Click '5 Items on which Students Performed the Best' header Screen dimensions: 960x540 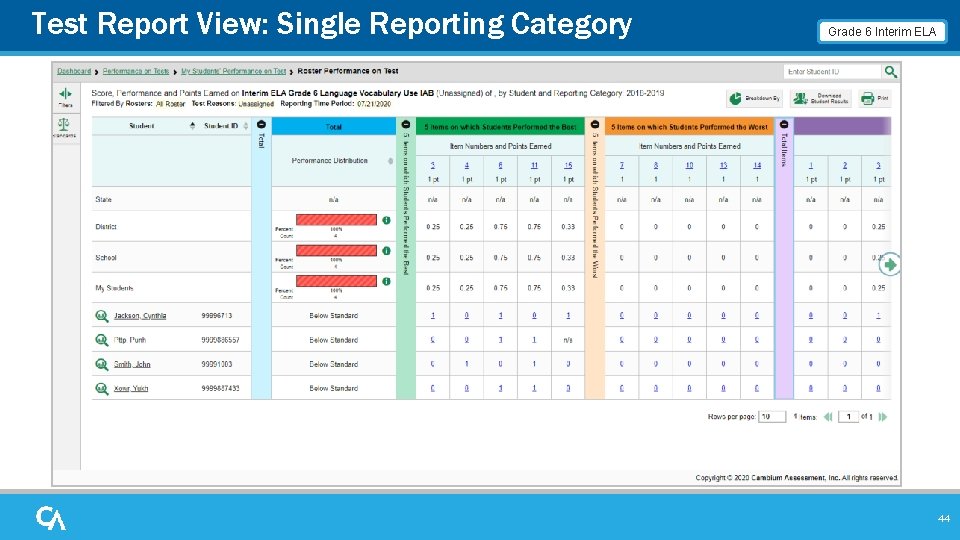point(500,127)
